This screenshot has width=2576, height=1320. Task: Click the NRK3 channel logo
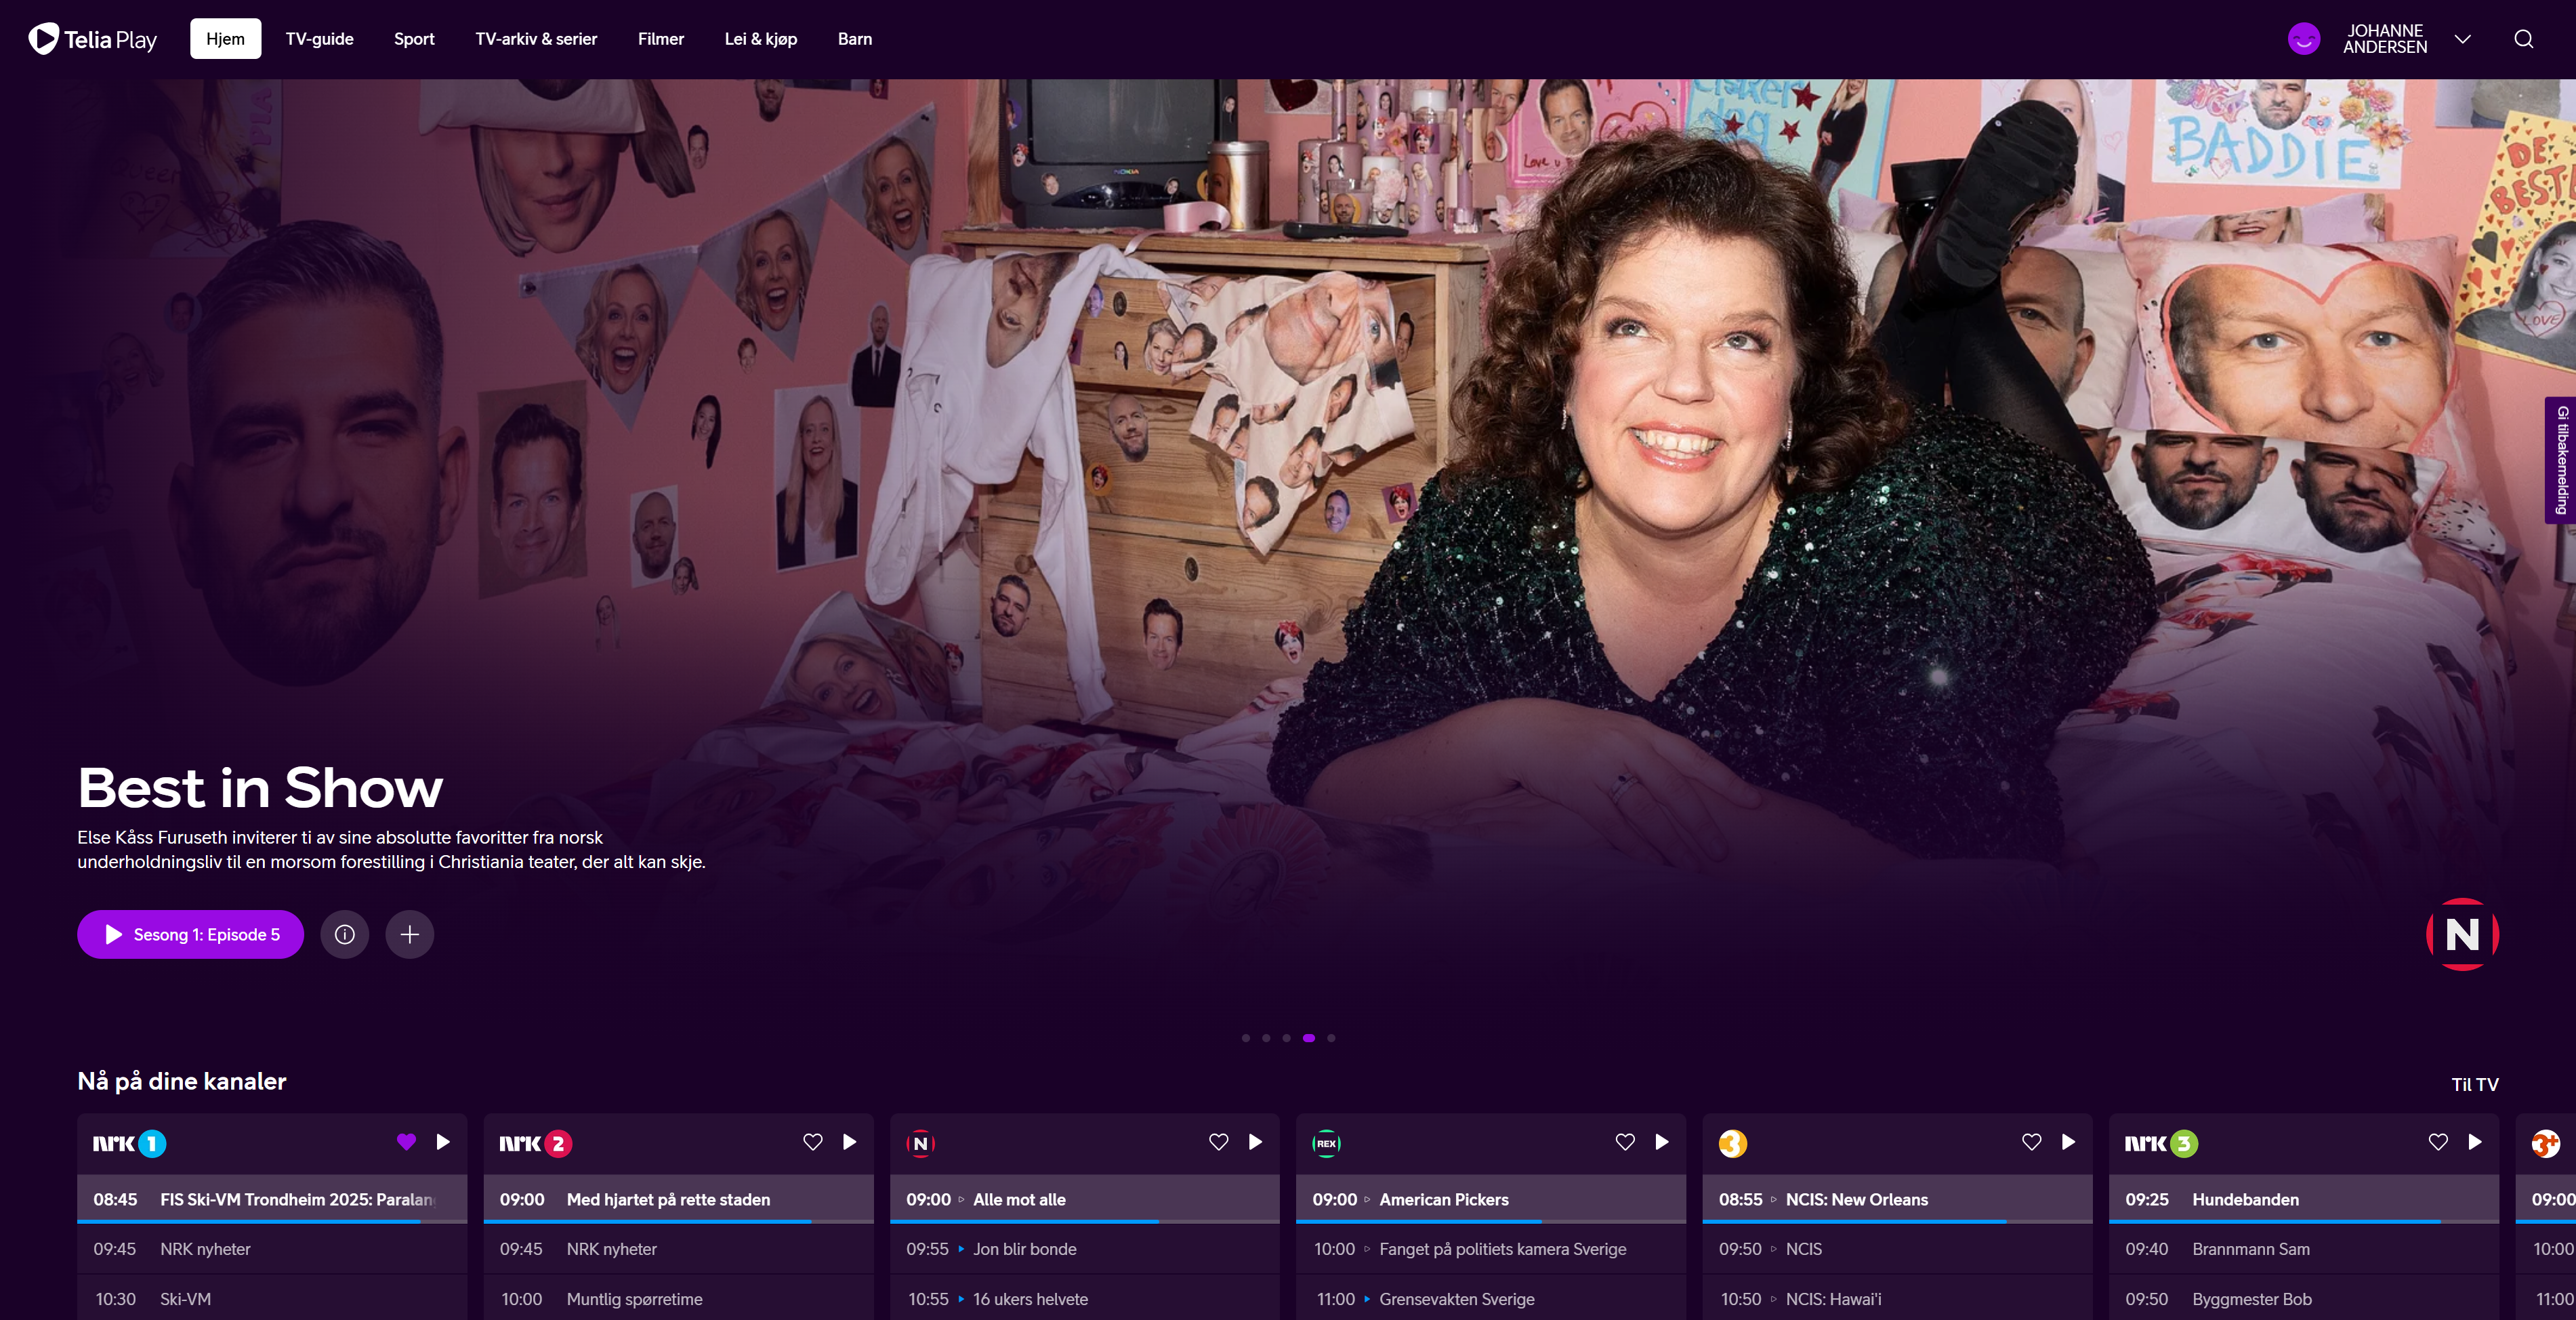[x=2161, y=1143]
